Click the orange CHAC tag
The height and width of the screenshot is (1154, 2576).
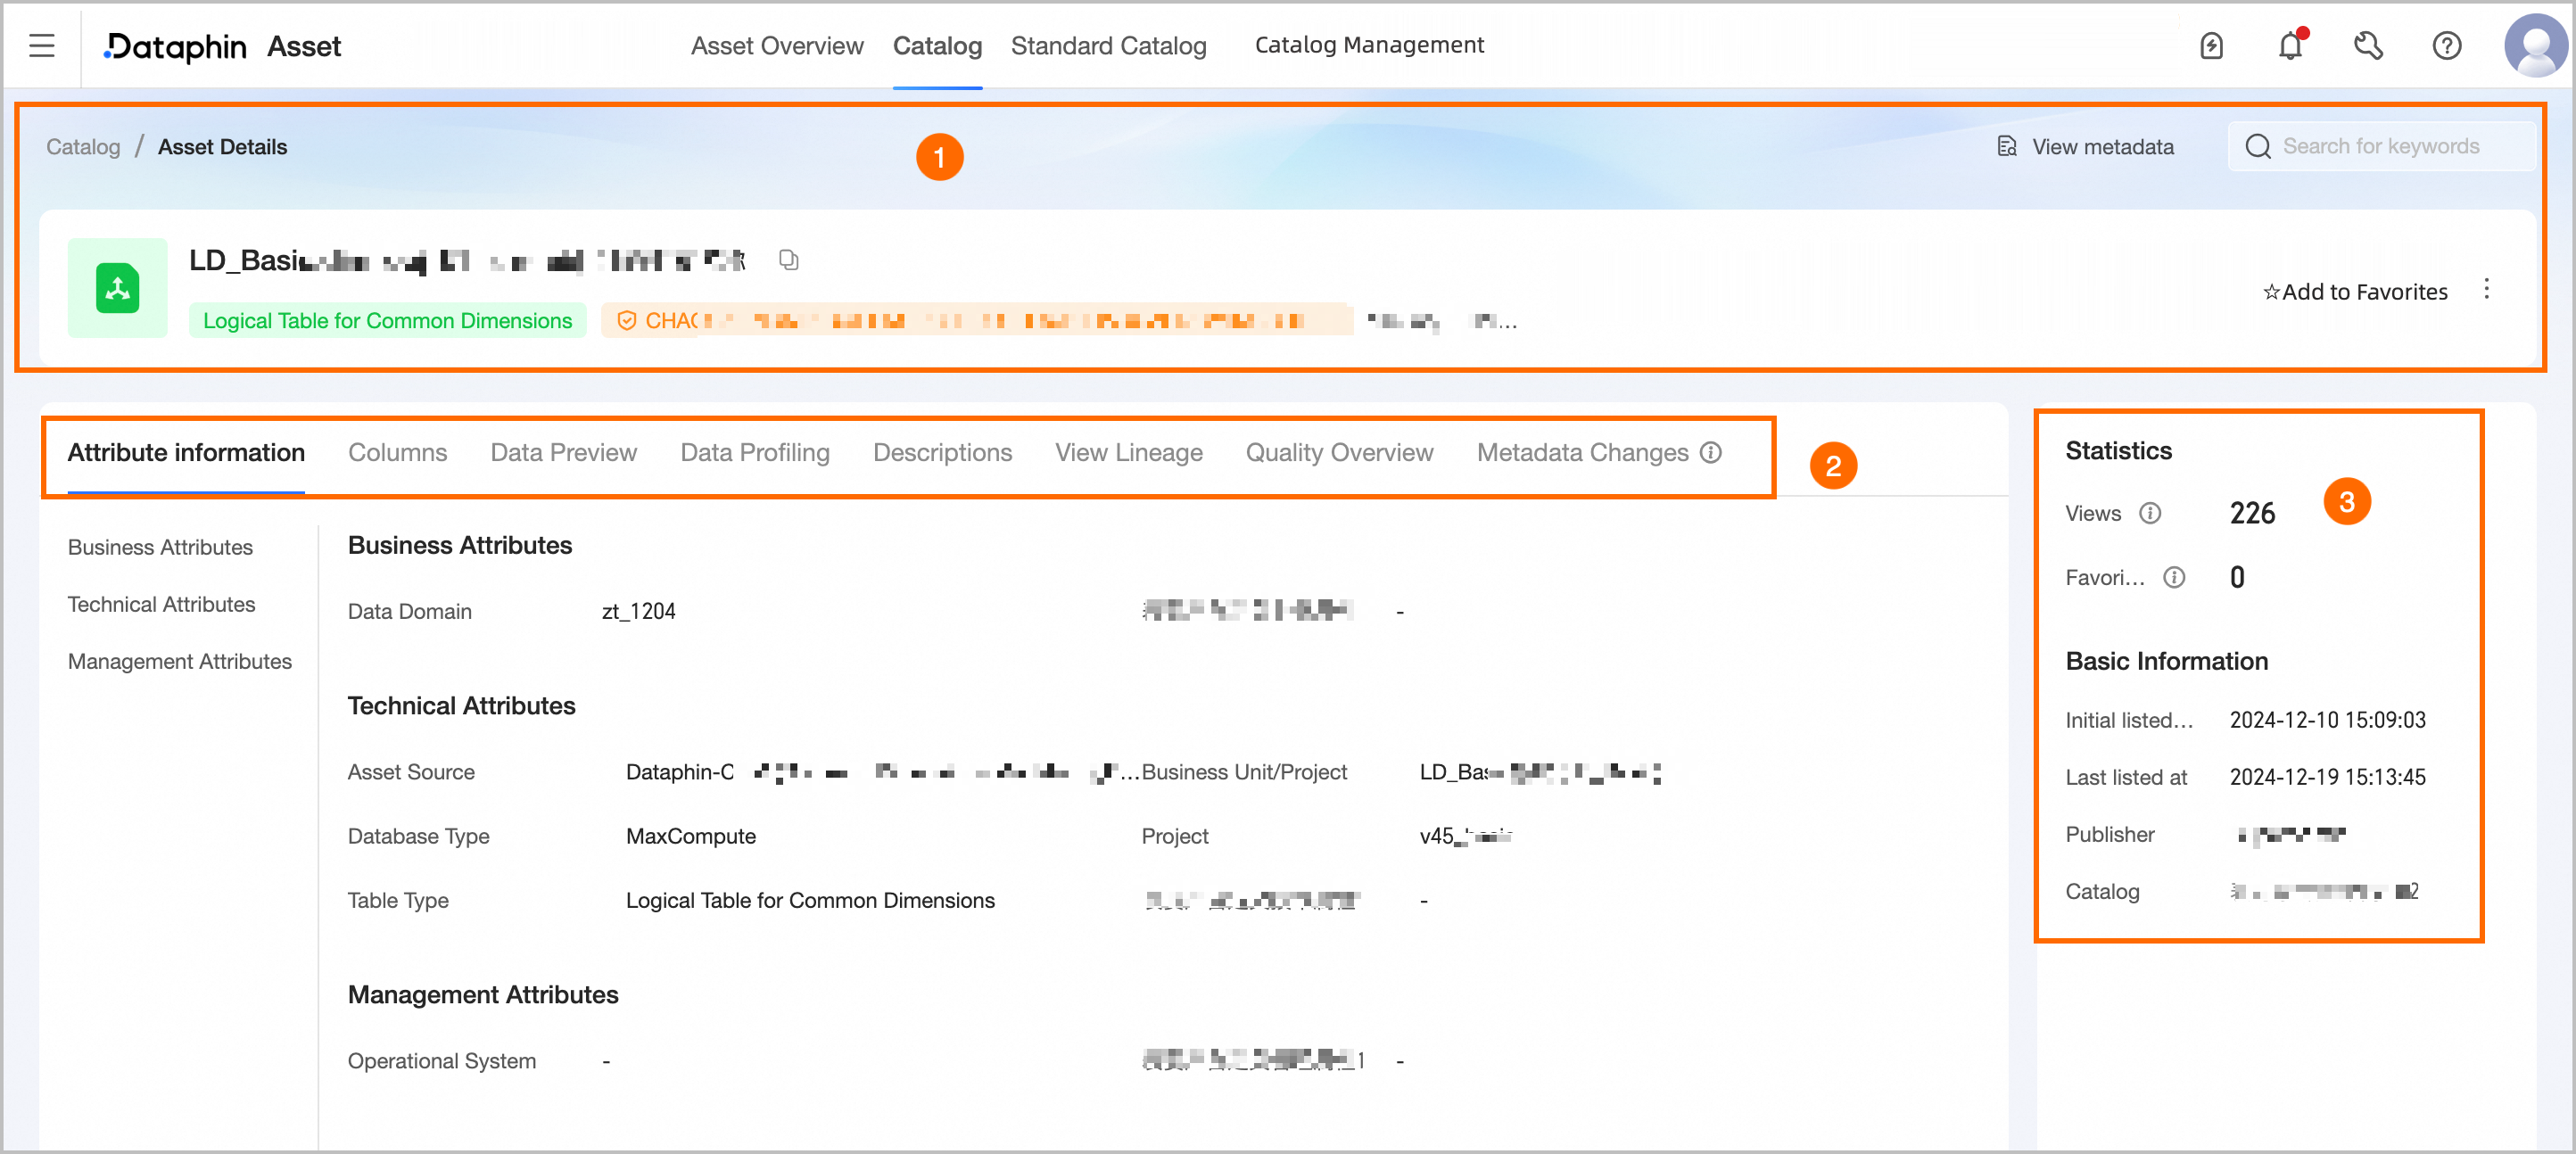pyautogui.click(x=976, y=321)
